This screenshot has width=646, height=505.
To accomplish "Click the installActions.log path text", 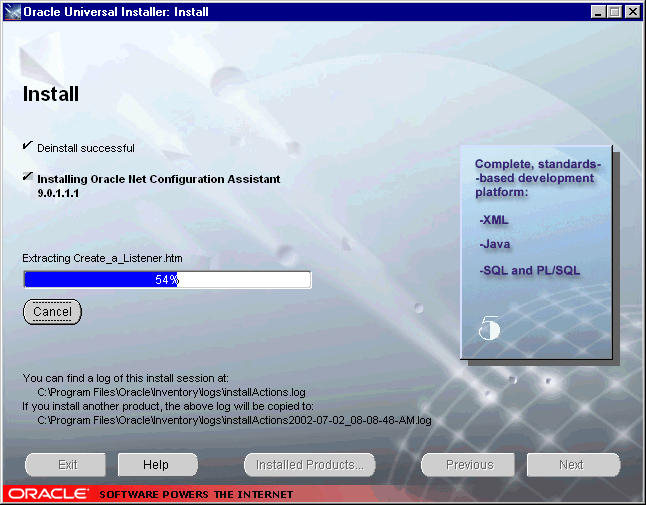I will pyautogui.click(x=171, y=392).
